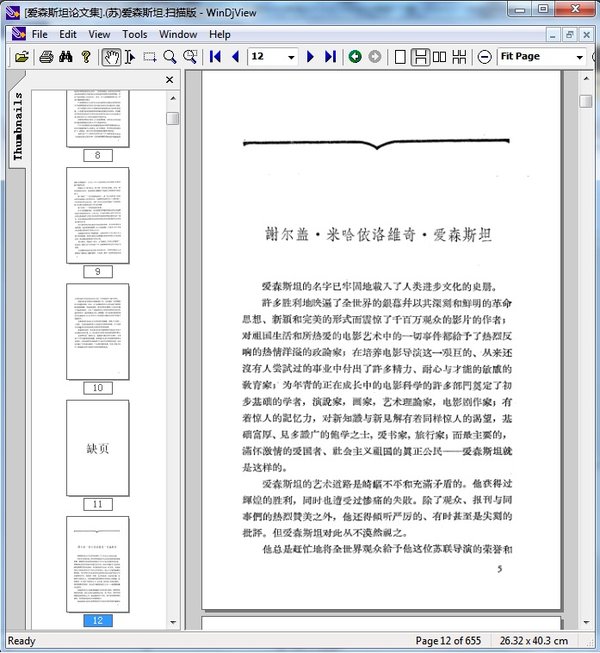The image size is (600, 653).
Task: Open the File menu
Action: [x=40, y=34]
